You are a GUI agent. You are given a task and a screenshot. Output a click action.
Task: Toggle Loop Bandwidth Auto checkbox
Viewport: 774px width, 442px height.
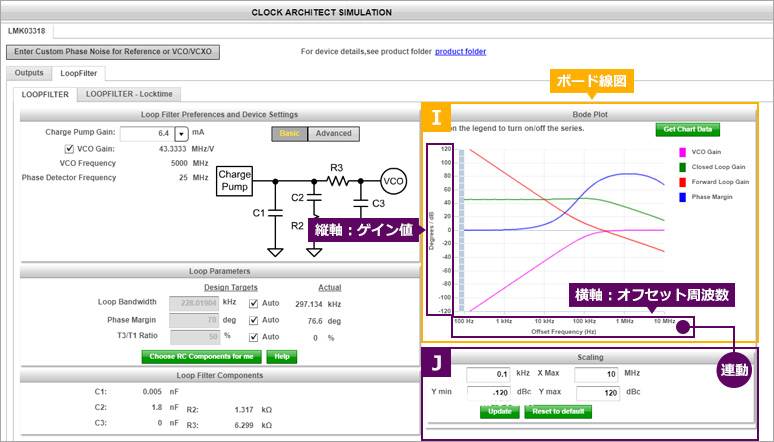(x=254, y=303)
